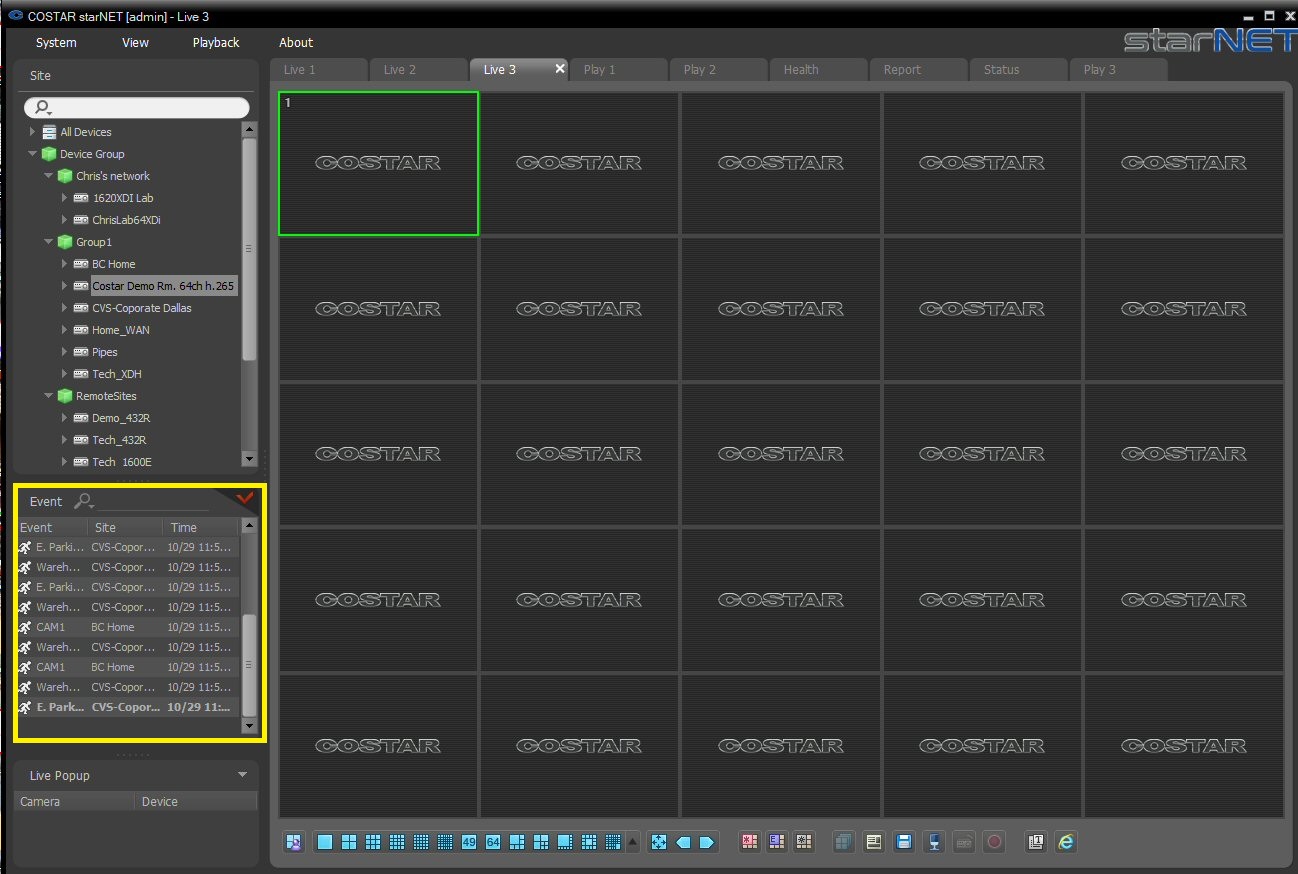Open the Playback menu
This screenshot has width=1298, height=874.
pos(216,43)
